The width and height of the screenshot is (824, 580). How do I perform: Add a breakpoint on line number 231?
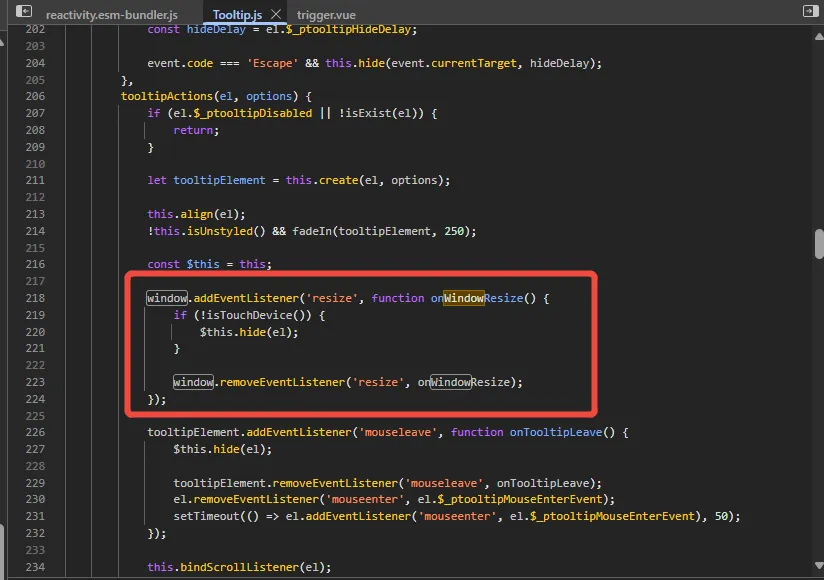click(x=35, y=516)
